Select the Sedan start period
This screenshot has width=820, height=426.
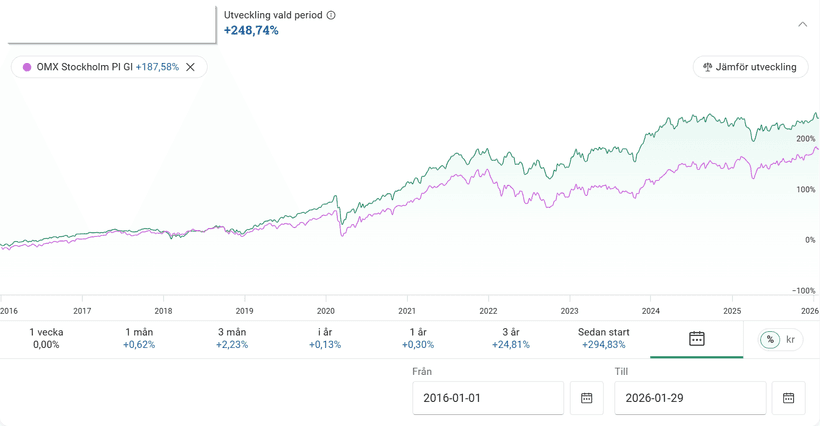(x=604, y=338)
